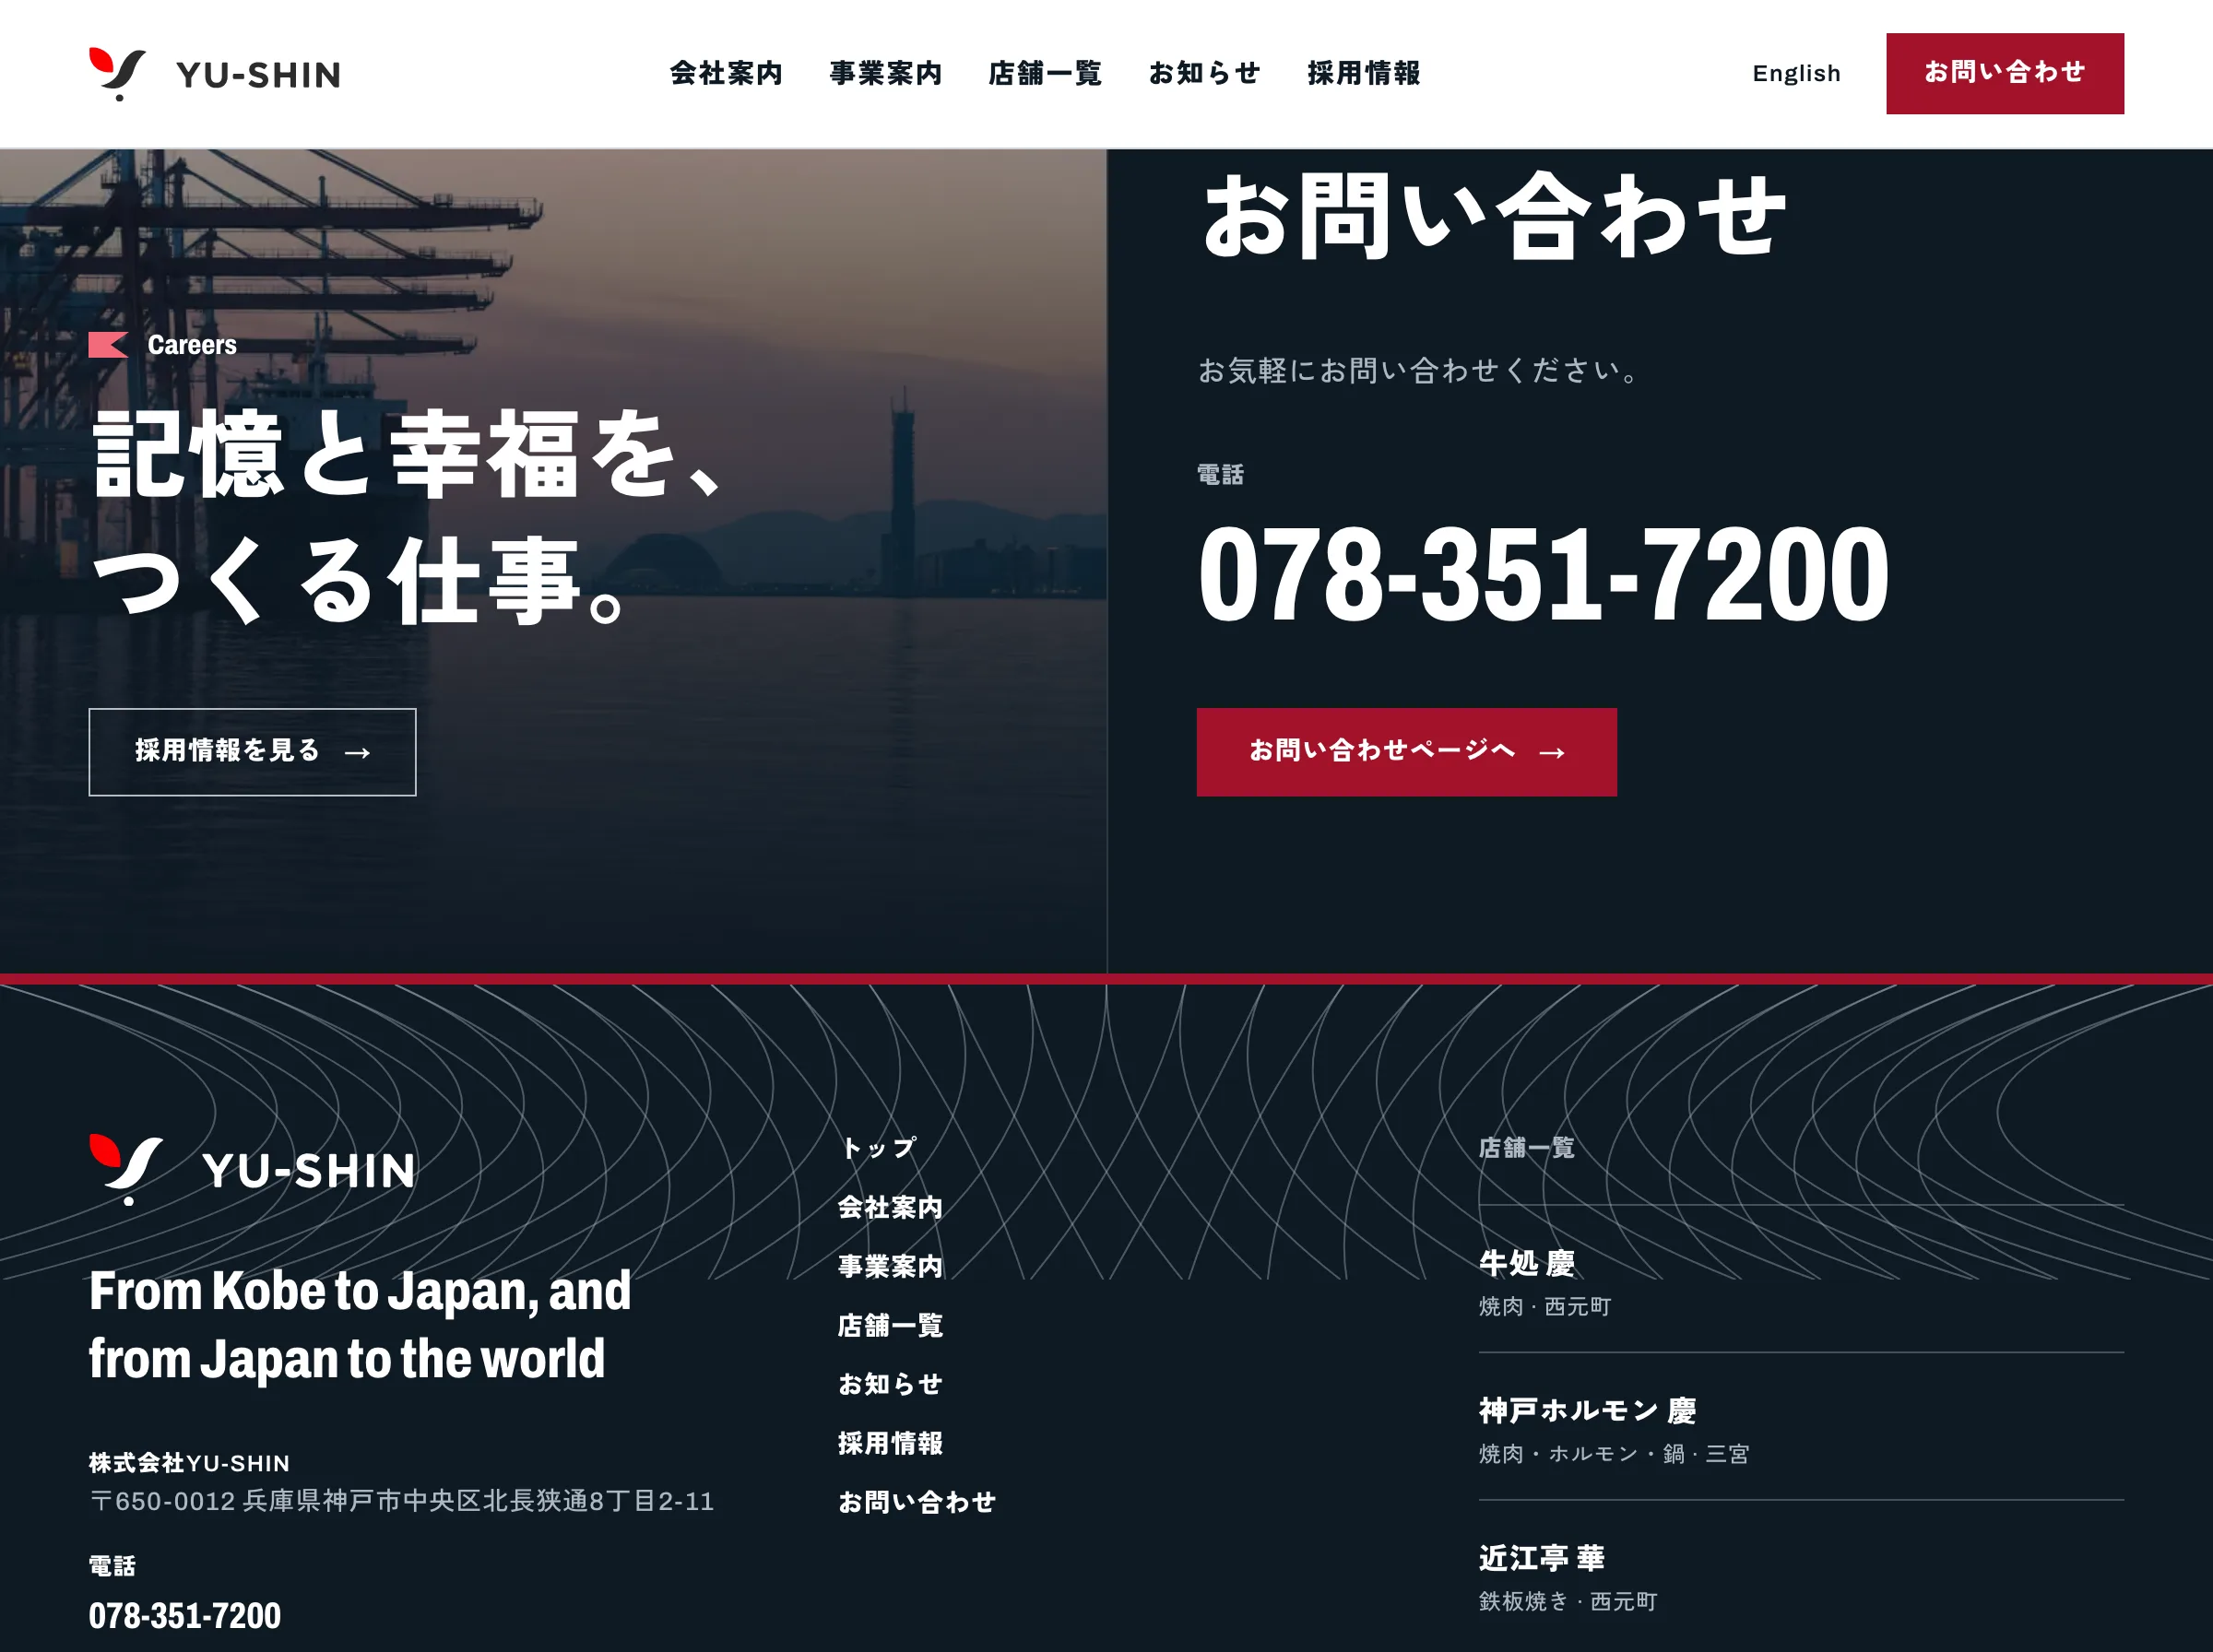Click the footer address 〒650-0012 line
This screenshot has width=2213, height=1652.
click(402, 1501)
